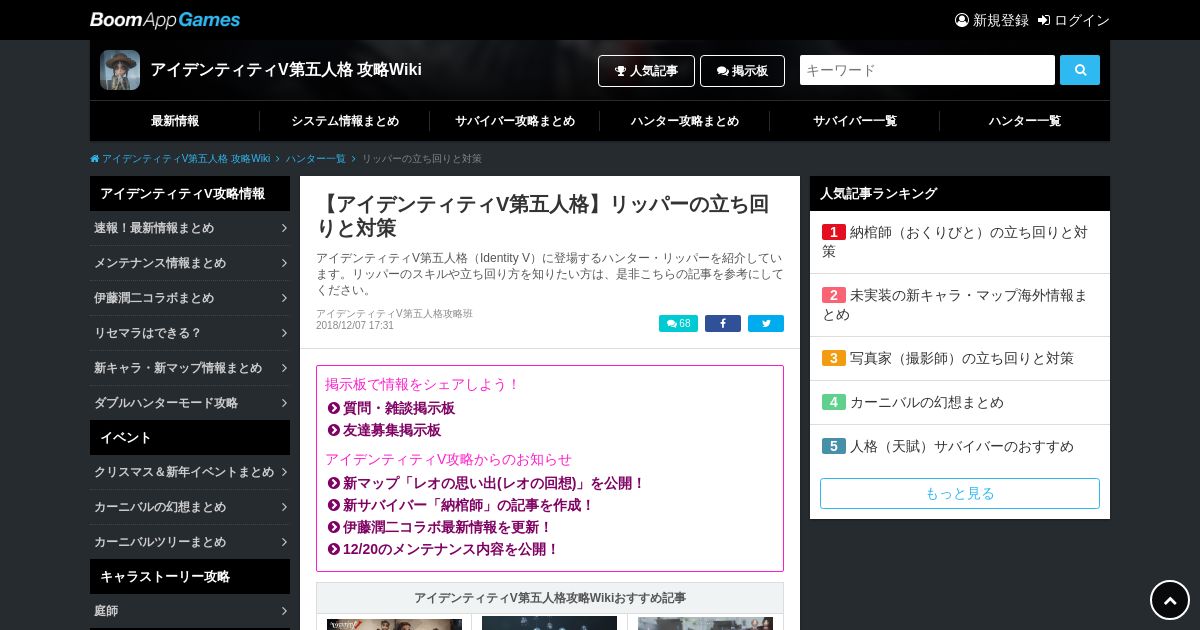Click 伊藤潤二コラボ最新情報を更新 link
This screenshot has height=630, width=1200.
tap(448, 527)
